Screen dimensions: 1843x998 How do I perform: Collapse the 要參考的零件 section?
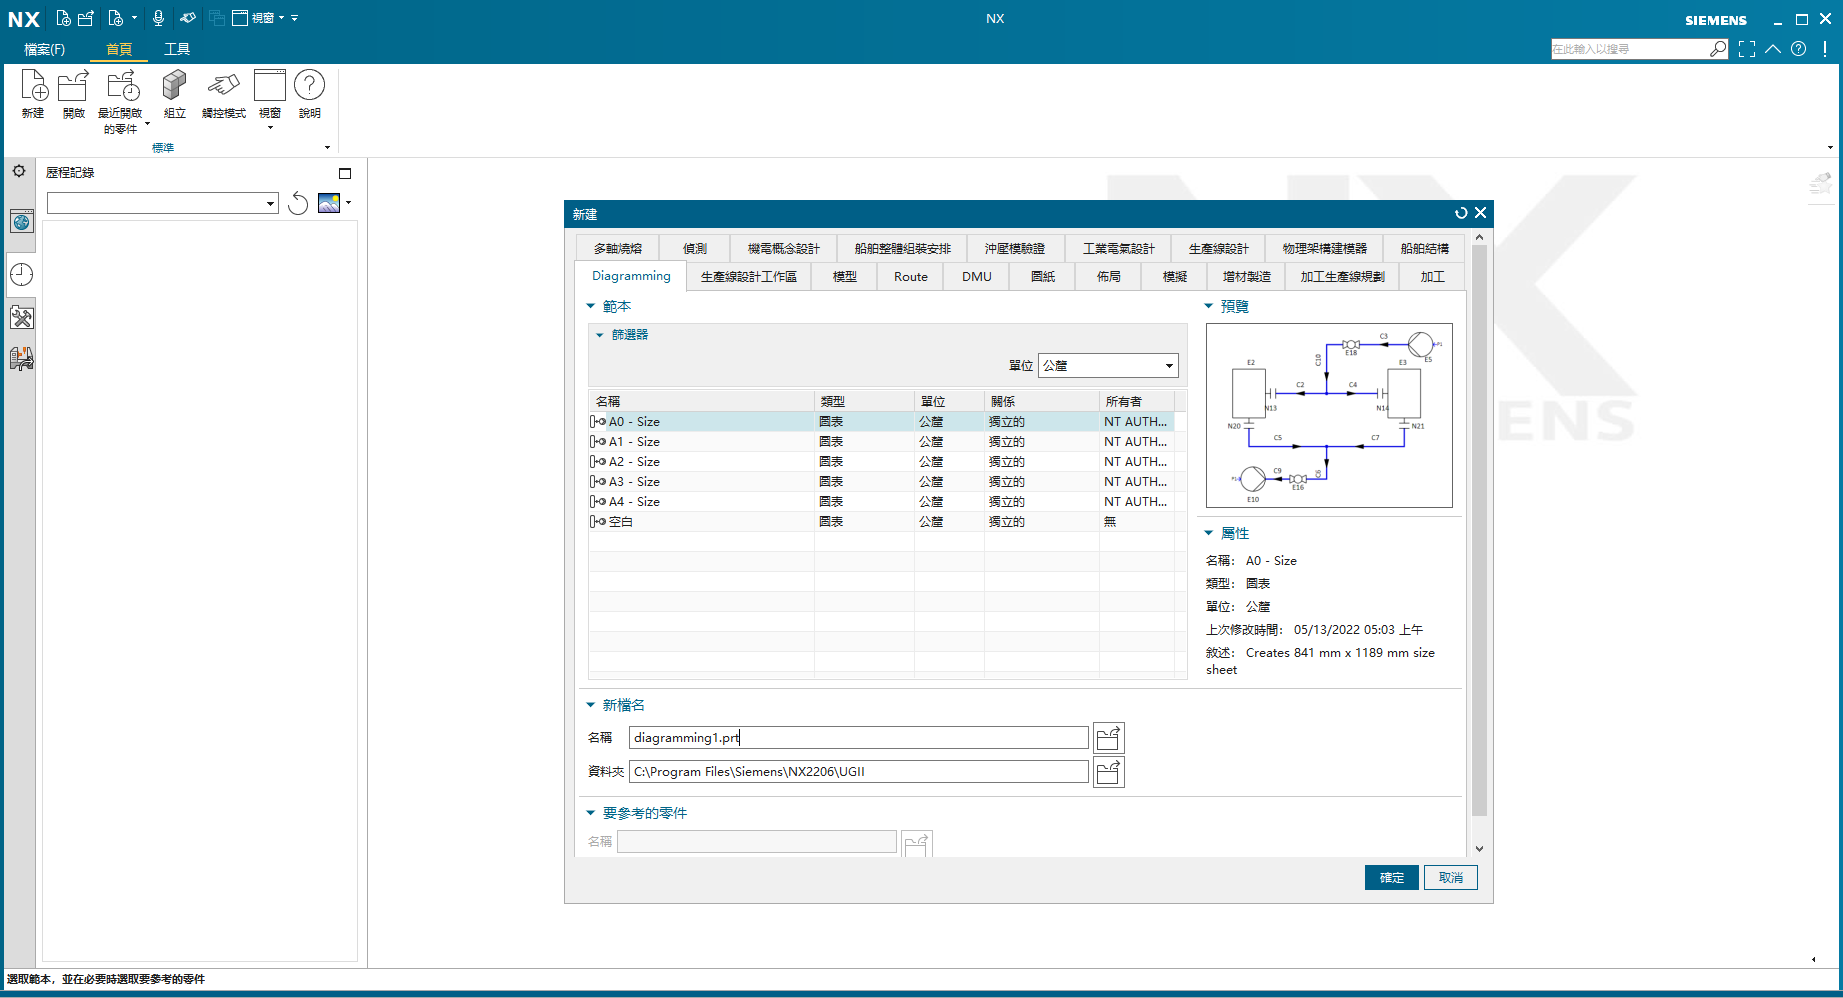coord(590,813)
